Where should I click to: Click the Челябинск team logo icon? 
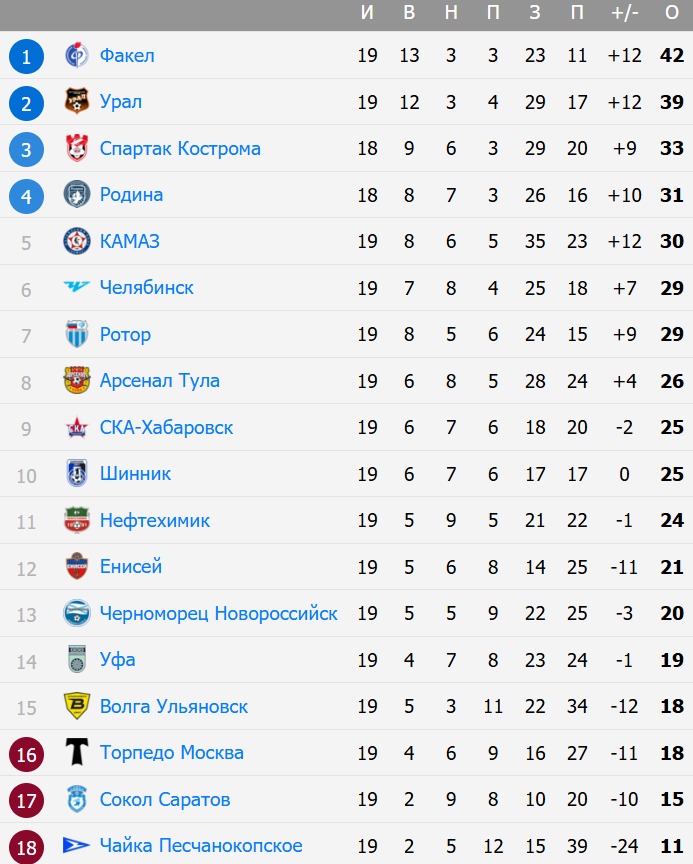(x=77, y=288)
